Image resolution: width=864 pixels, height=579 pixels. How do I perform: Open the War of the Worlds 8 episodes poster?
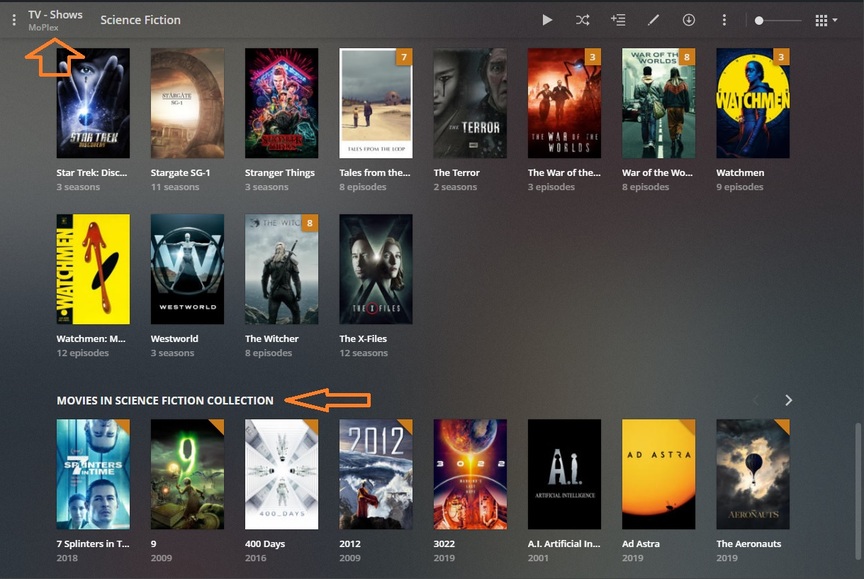pos(658,103)
